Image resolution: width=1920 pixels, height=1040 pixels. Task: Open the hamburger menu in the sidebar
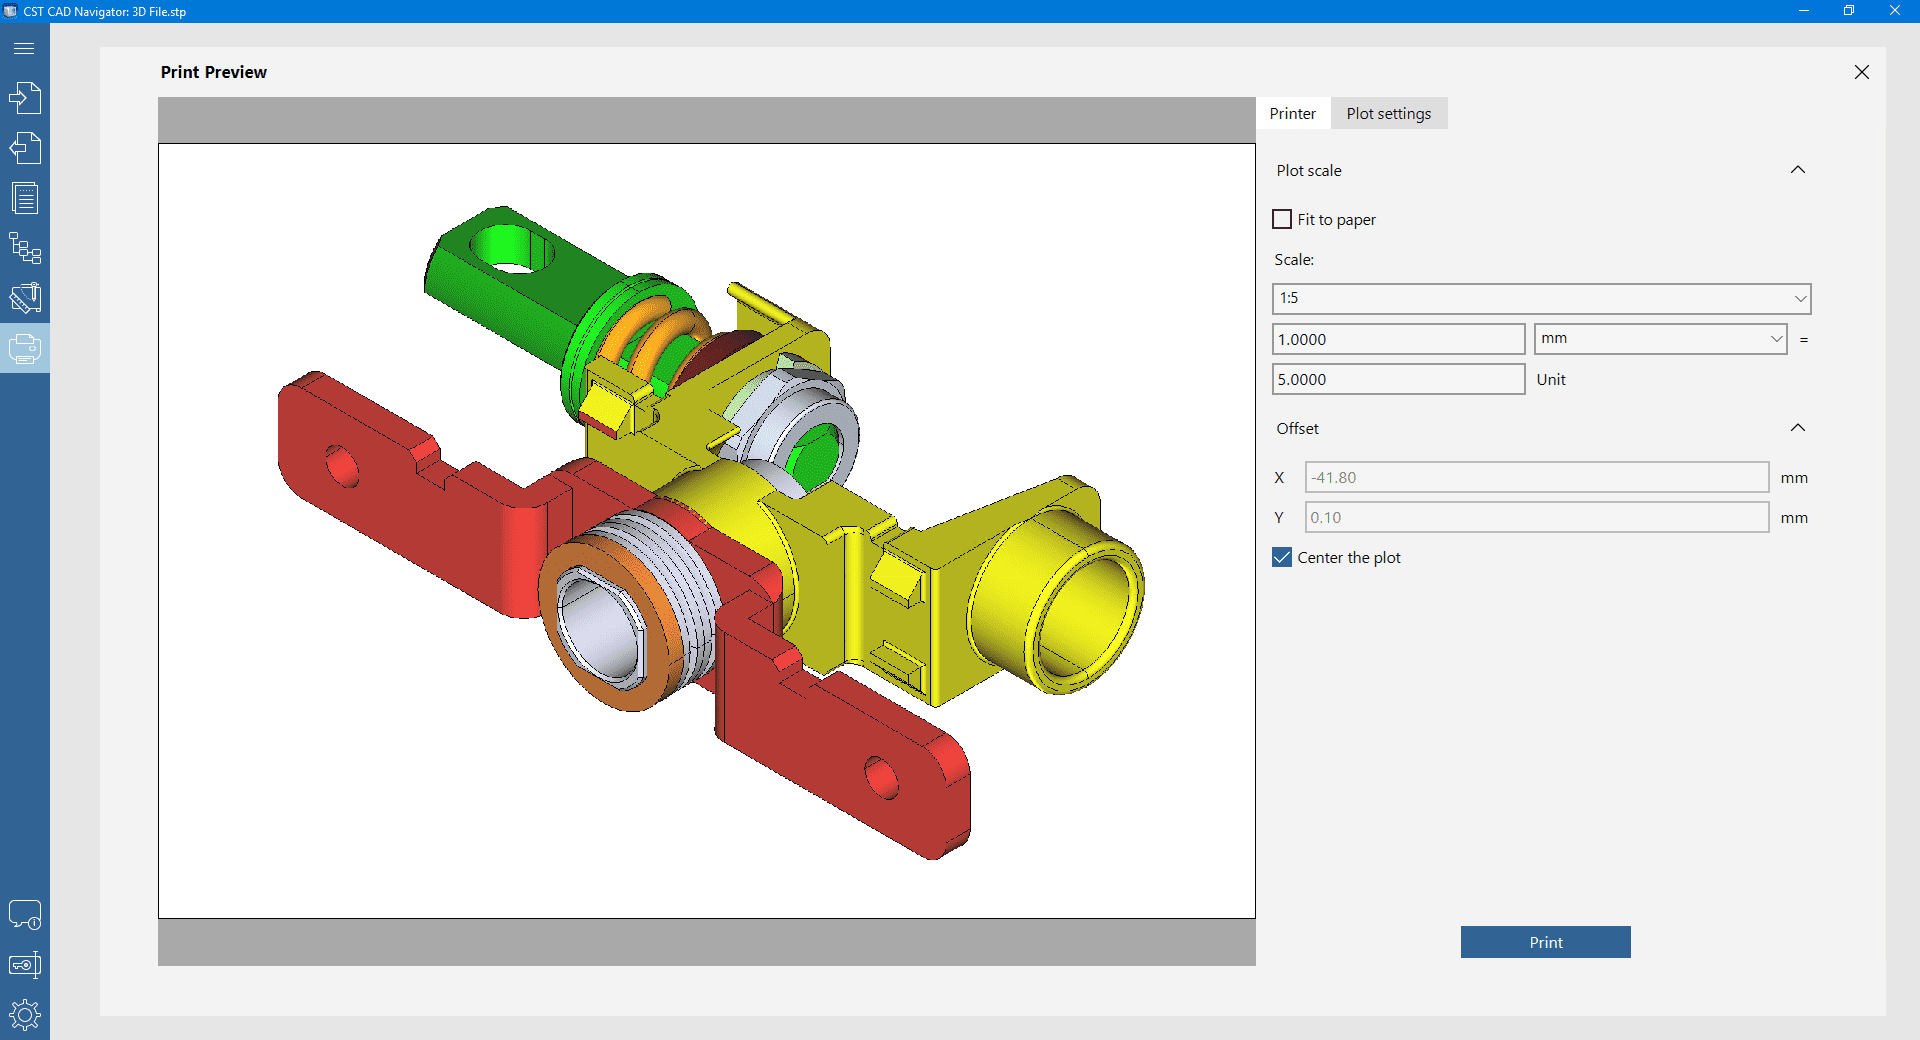(x=25, y=48)
